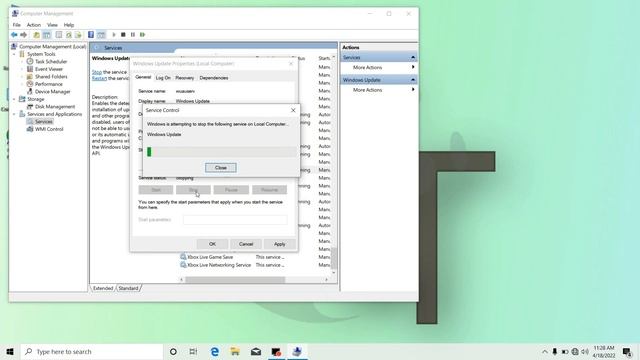640x360 pixels.
Task: Select Event Viewer in the tree
Action: pos(49,69)
